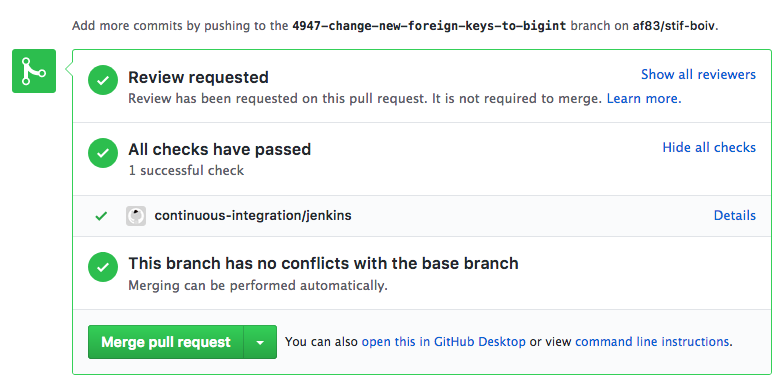View command line instructions
This screenshot has height=383, width=781.
tap(652, 342)
